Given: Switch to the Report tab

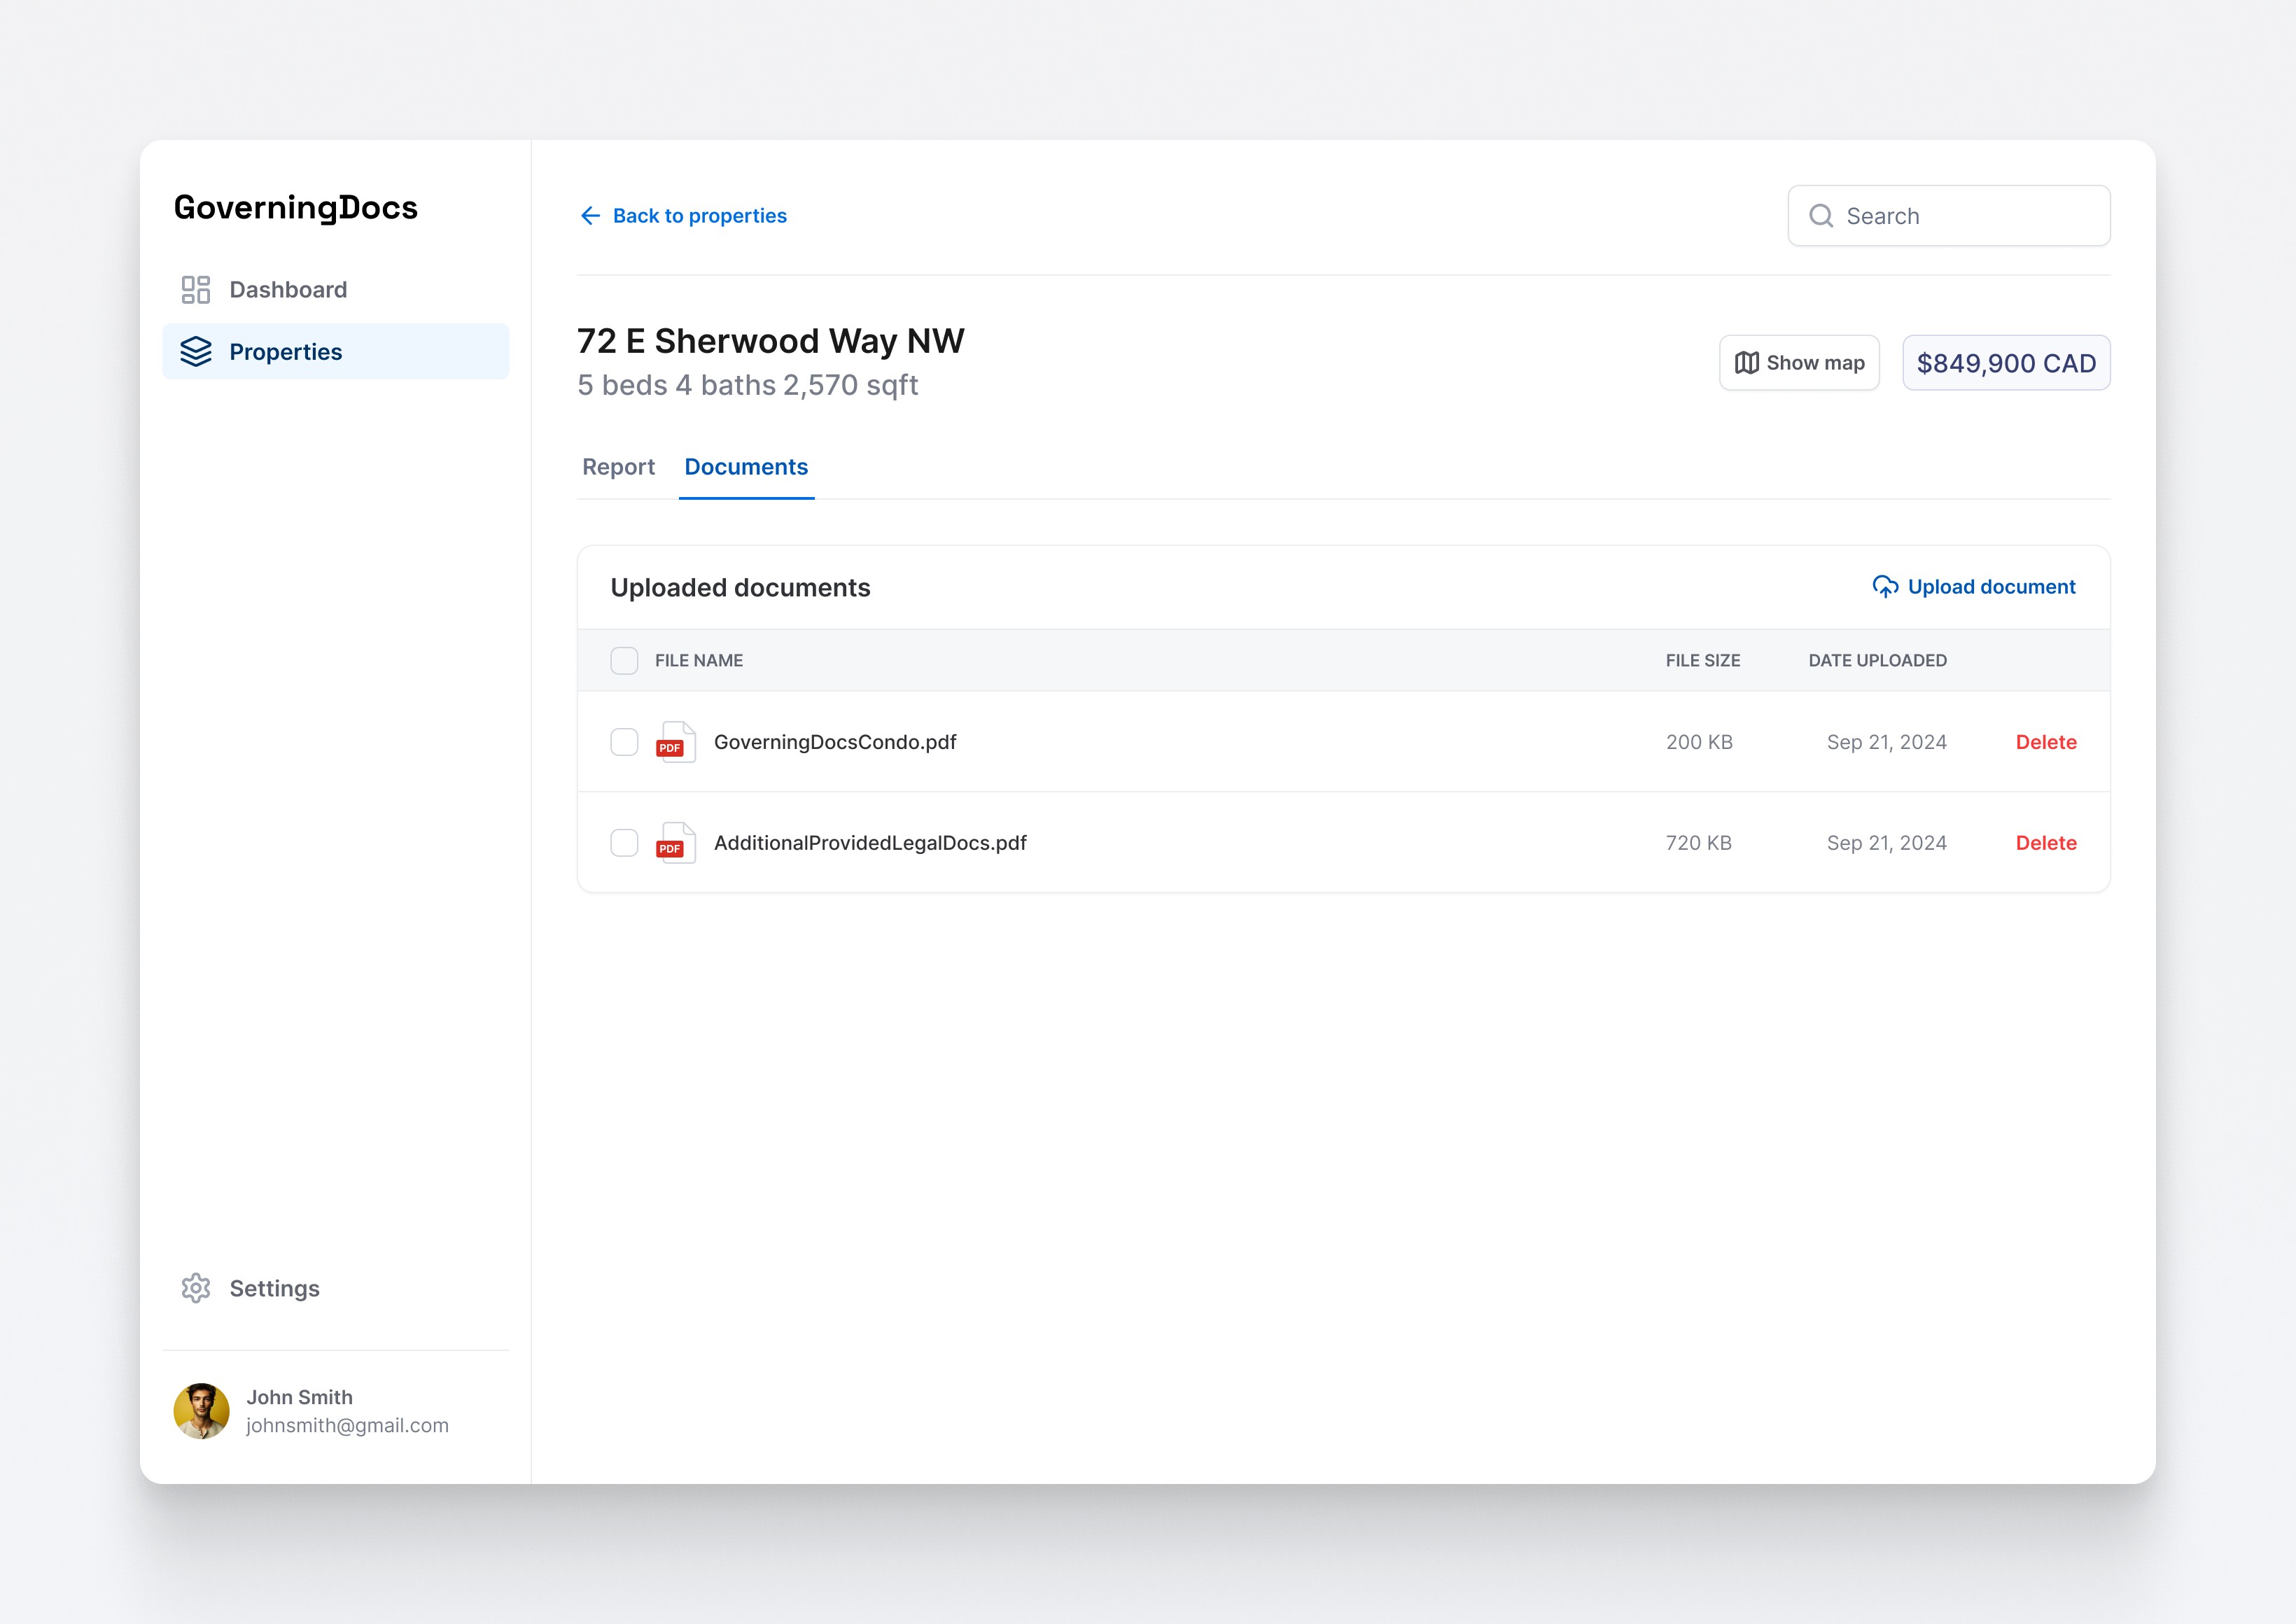Looking at the screenshot, I should point(618,467).
